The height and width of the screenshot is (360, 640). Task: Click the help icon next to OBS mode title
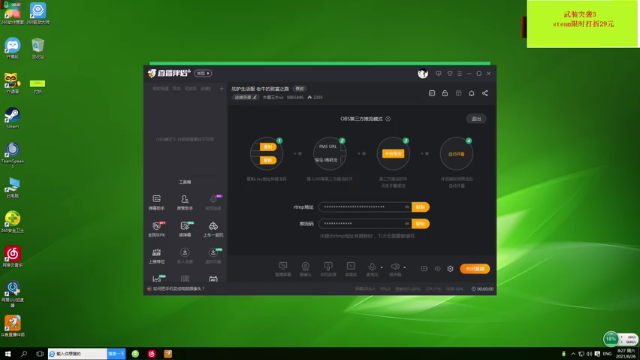(388, 119)
